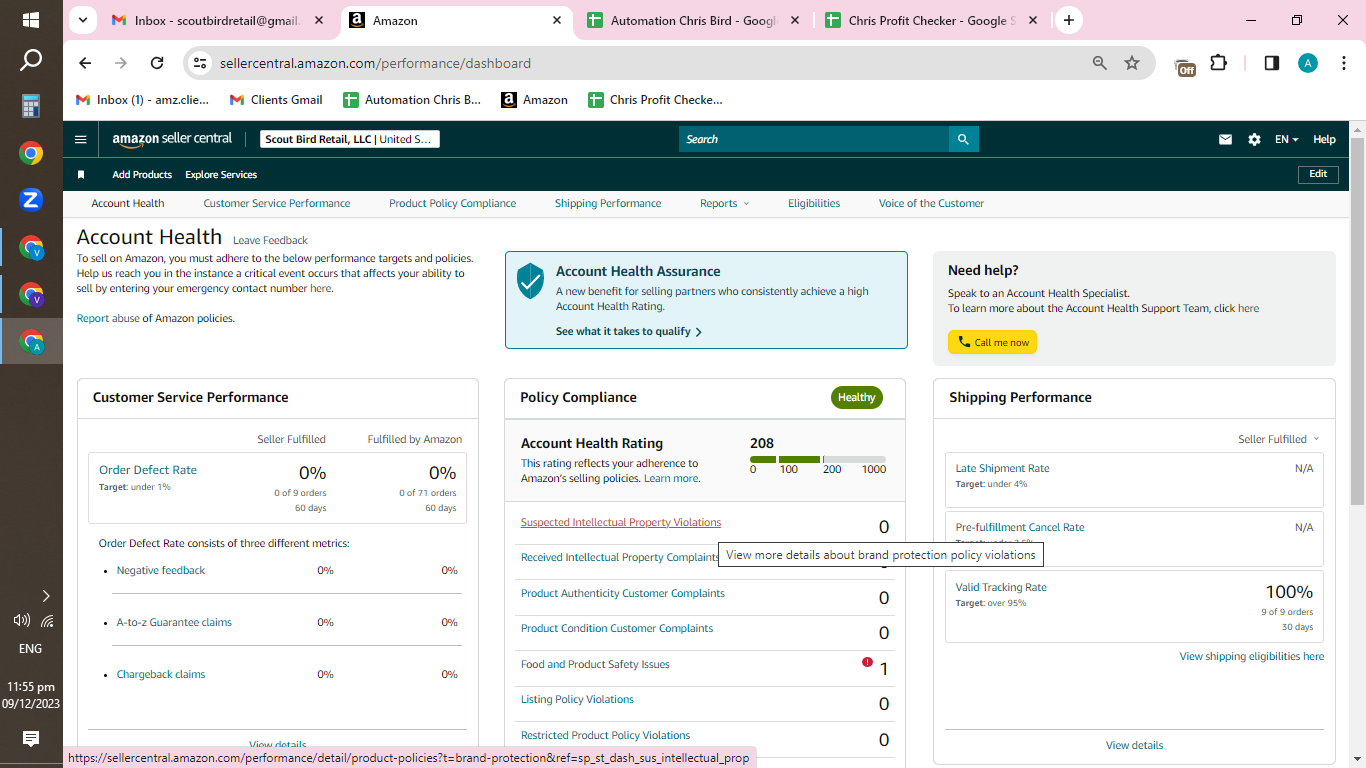Open the Customer Service Performance tab
This screenshot has height=768, width=1366.
[277, 203]
